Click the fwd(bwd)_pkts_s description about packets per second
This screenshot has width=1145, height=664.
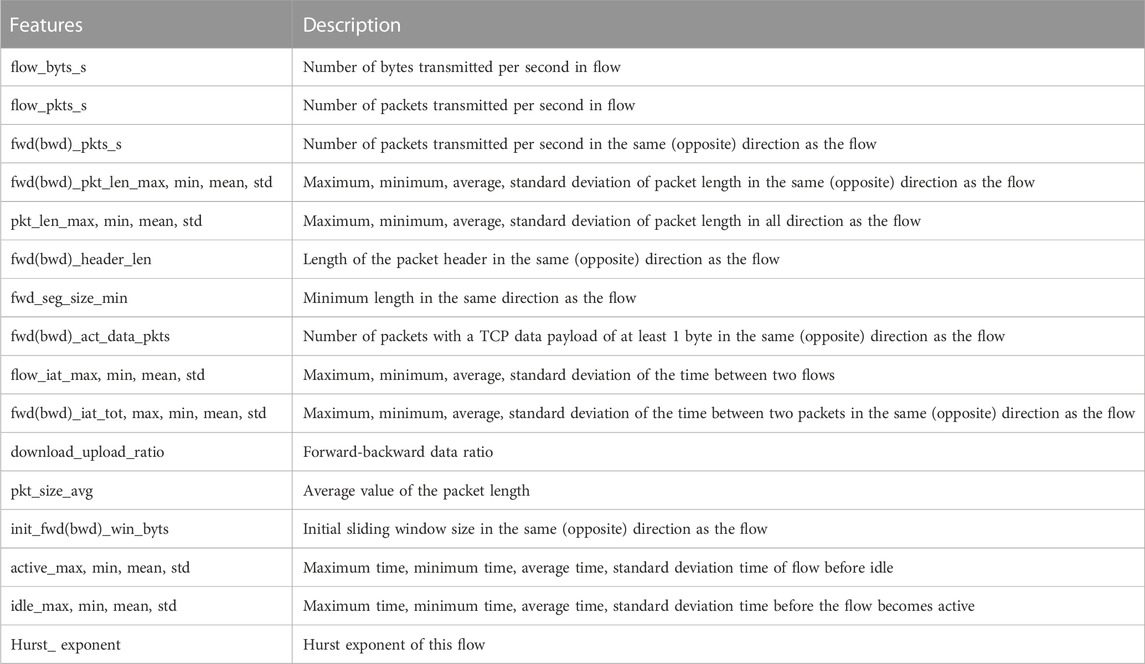[x=719, y=144]
